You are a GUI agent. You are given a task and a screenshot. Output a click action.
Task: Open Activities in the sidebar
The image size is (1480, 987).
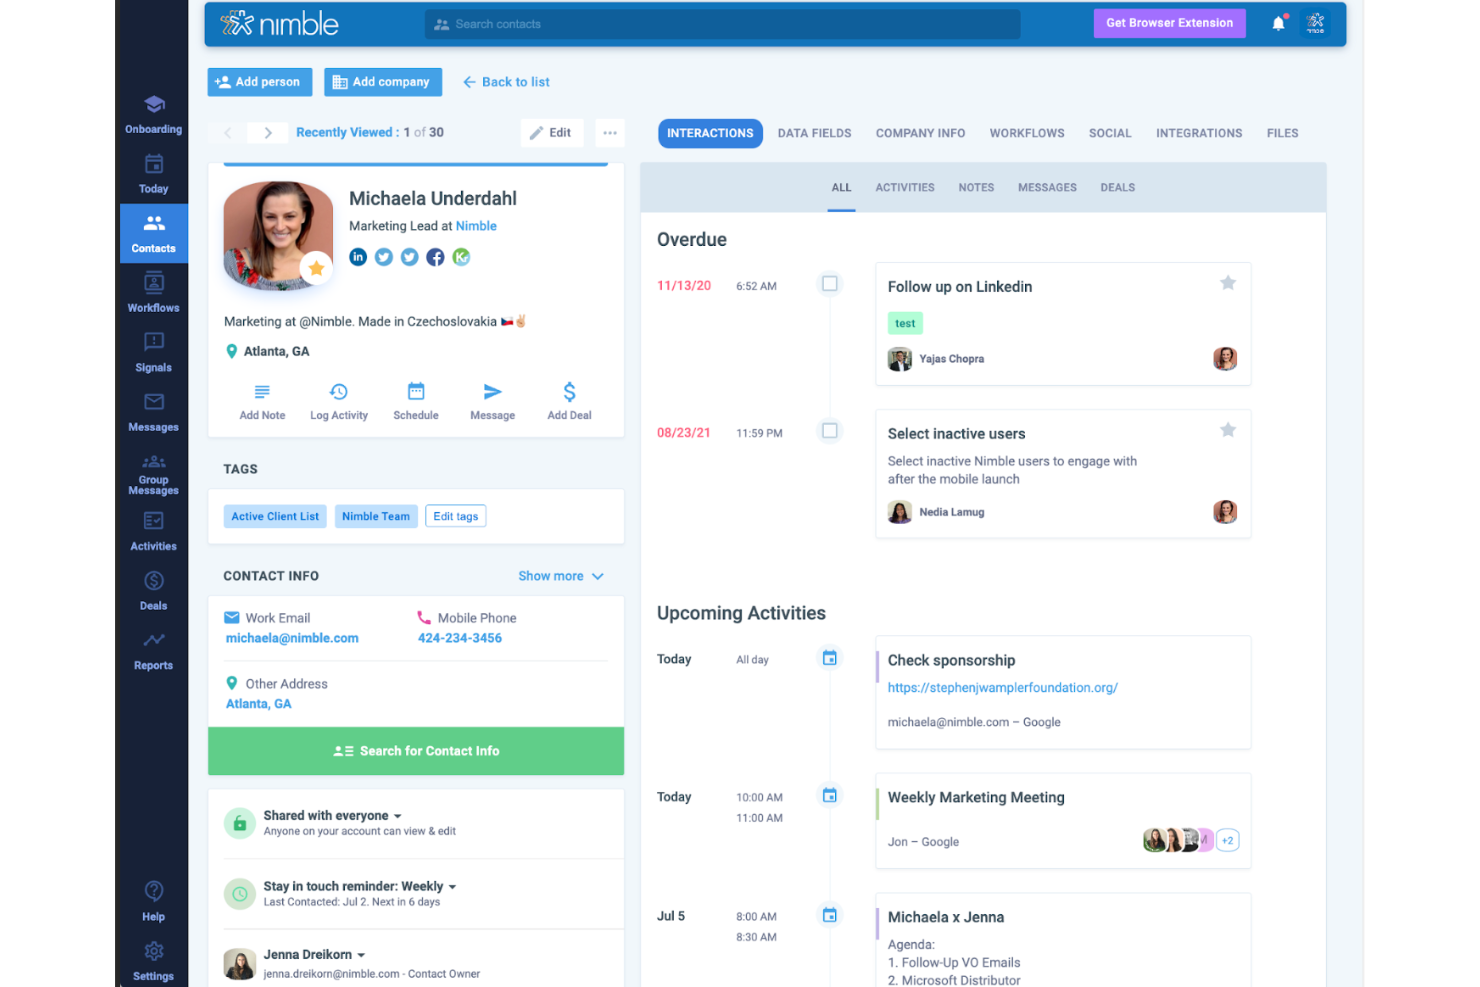point(153,532)
